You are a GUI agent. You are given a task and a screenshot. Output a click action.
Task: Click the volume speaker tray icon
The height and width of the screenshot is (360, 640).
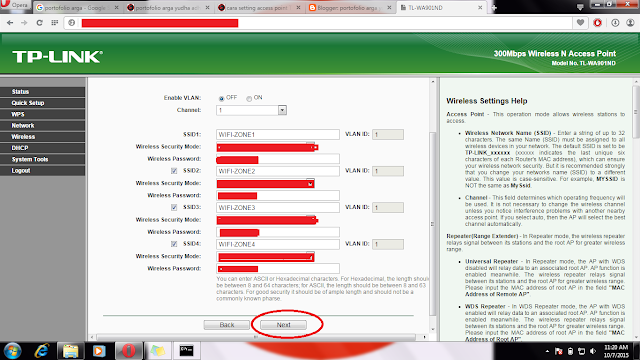[593, 351]
